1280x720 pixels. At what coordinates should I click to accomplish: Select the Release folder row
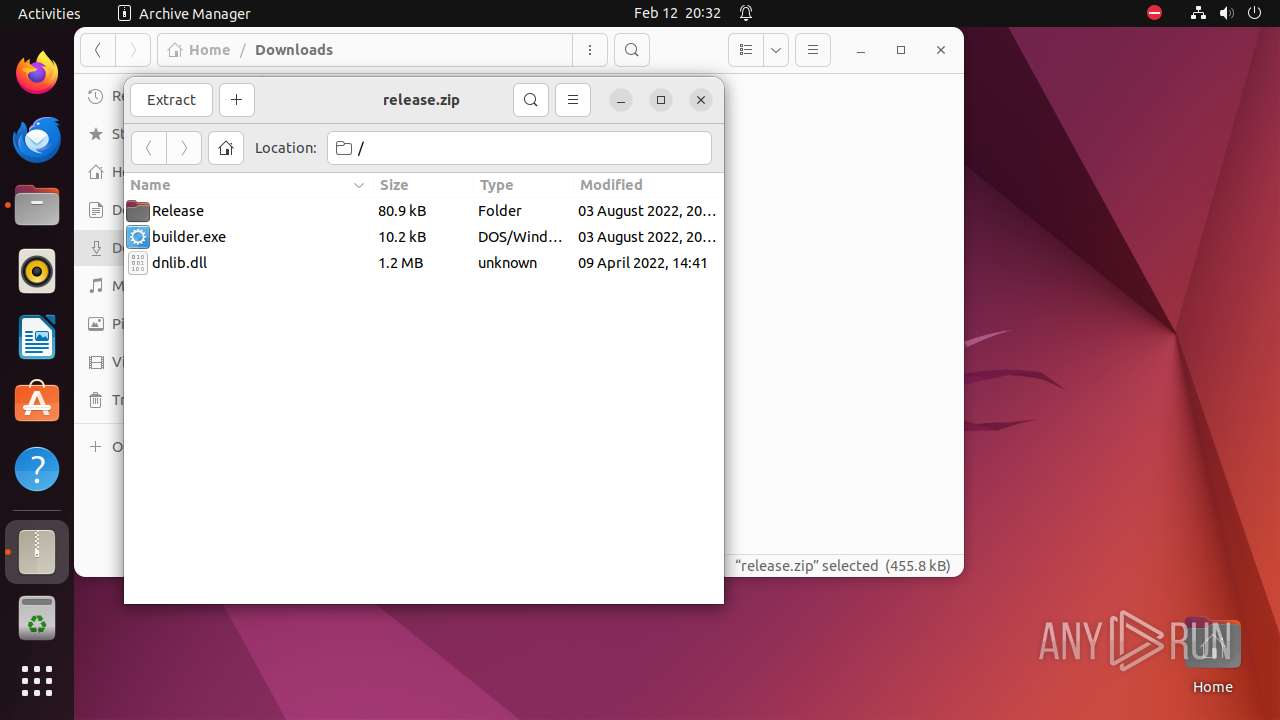pyautogui.click(x=423, y=211)
